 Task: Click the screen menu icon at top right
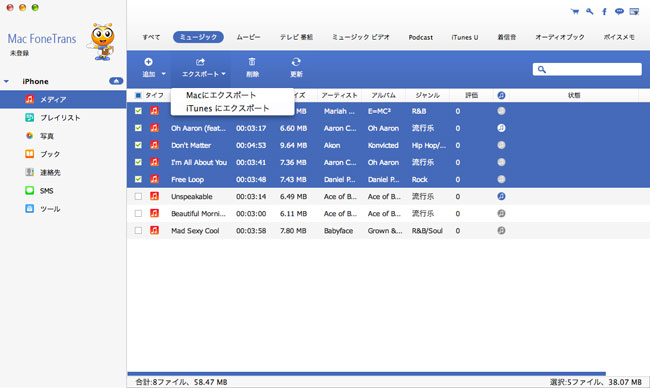(634, 12)
